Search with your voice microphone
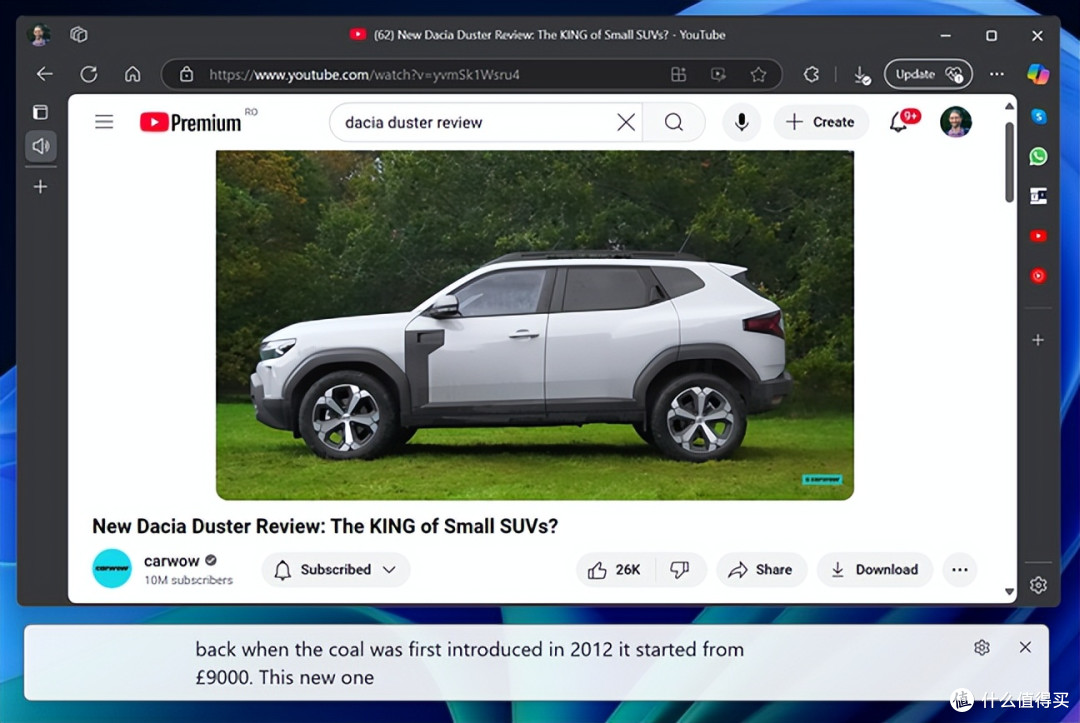Screen dimensions: 1080x723 point(742,123)
